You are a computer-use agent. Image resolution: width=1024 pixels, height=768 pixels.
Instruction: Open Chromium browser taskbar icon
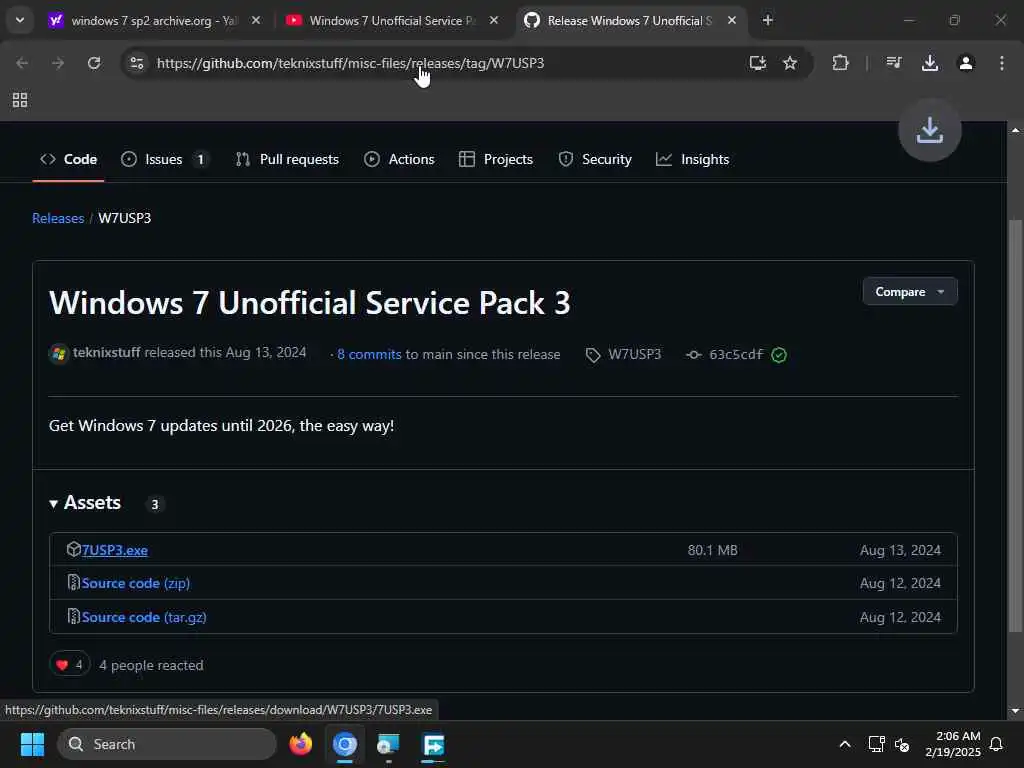pos(345,744)
